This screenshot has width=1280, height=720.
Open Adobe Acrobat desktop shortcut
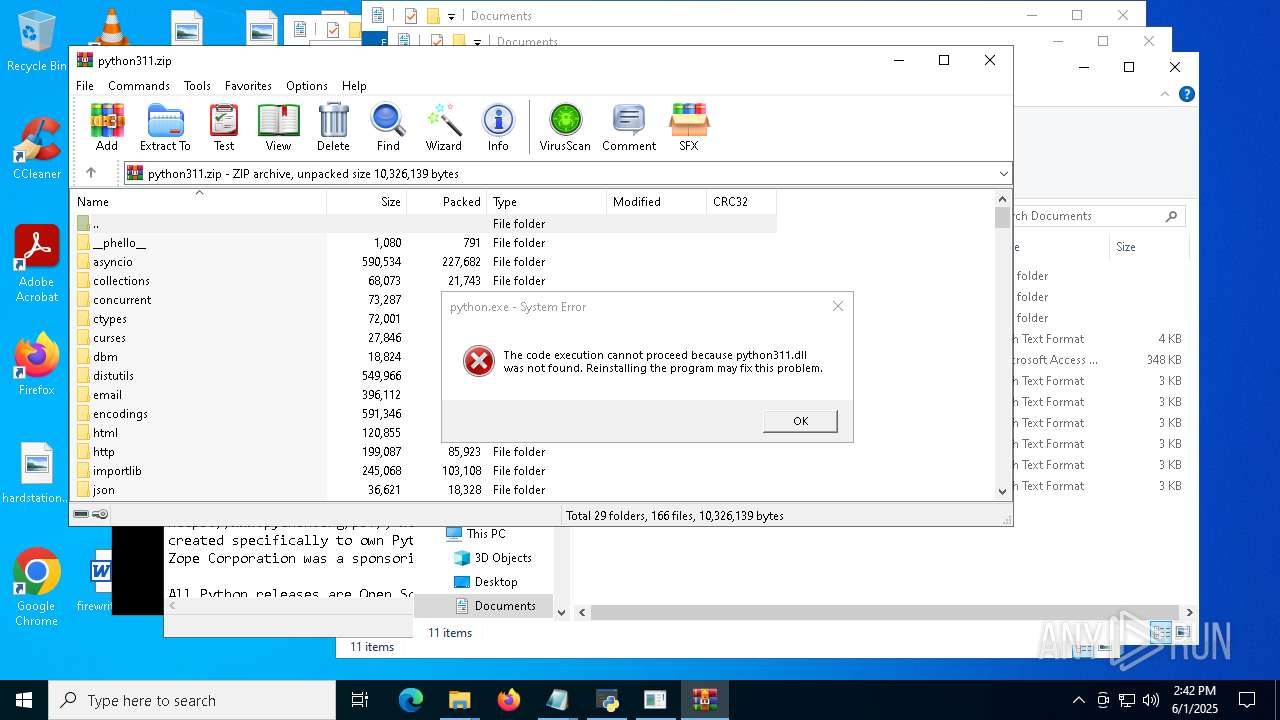(37, 264)
